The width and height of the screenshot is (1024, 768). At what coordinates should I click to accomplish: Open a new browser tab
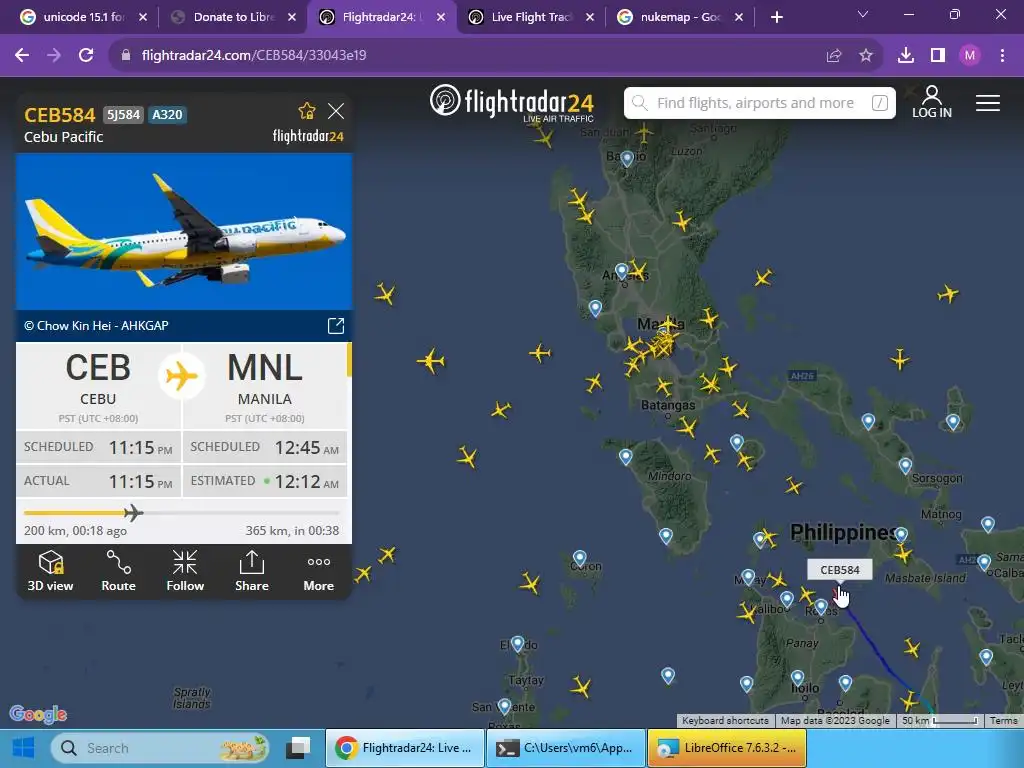pos(776,17)
